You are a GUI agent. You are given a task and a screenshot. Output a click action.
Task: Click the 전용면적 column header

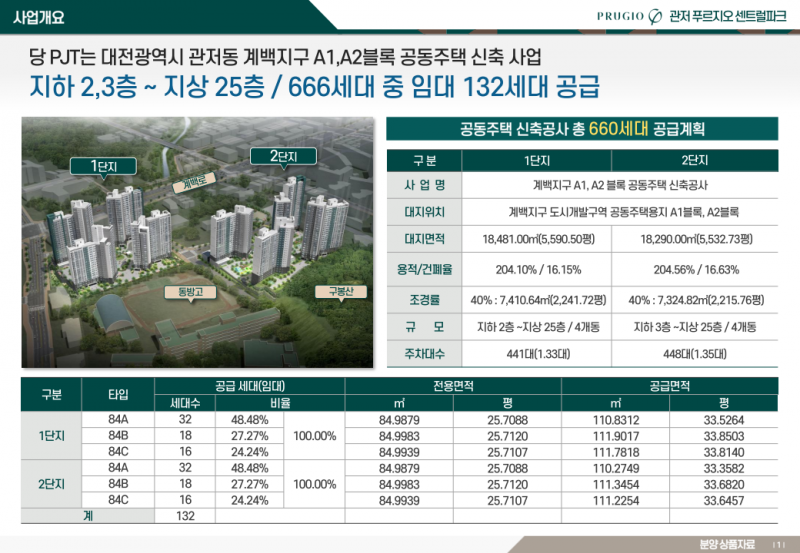coord(452,385)
